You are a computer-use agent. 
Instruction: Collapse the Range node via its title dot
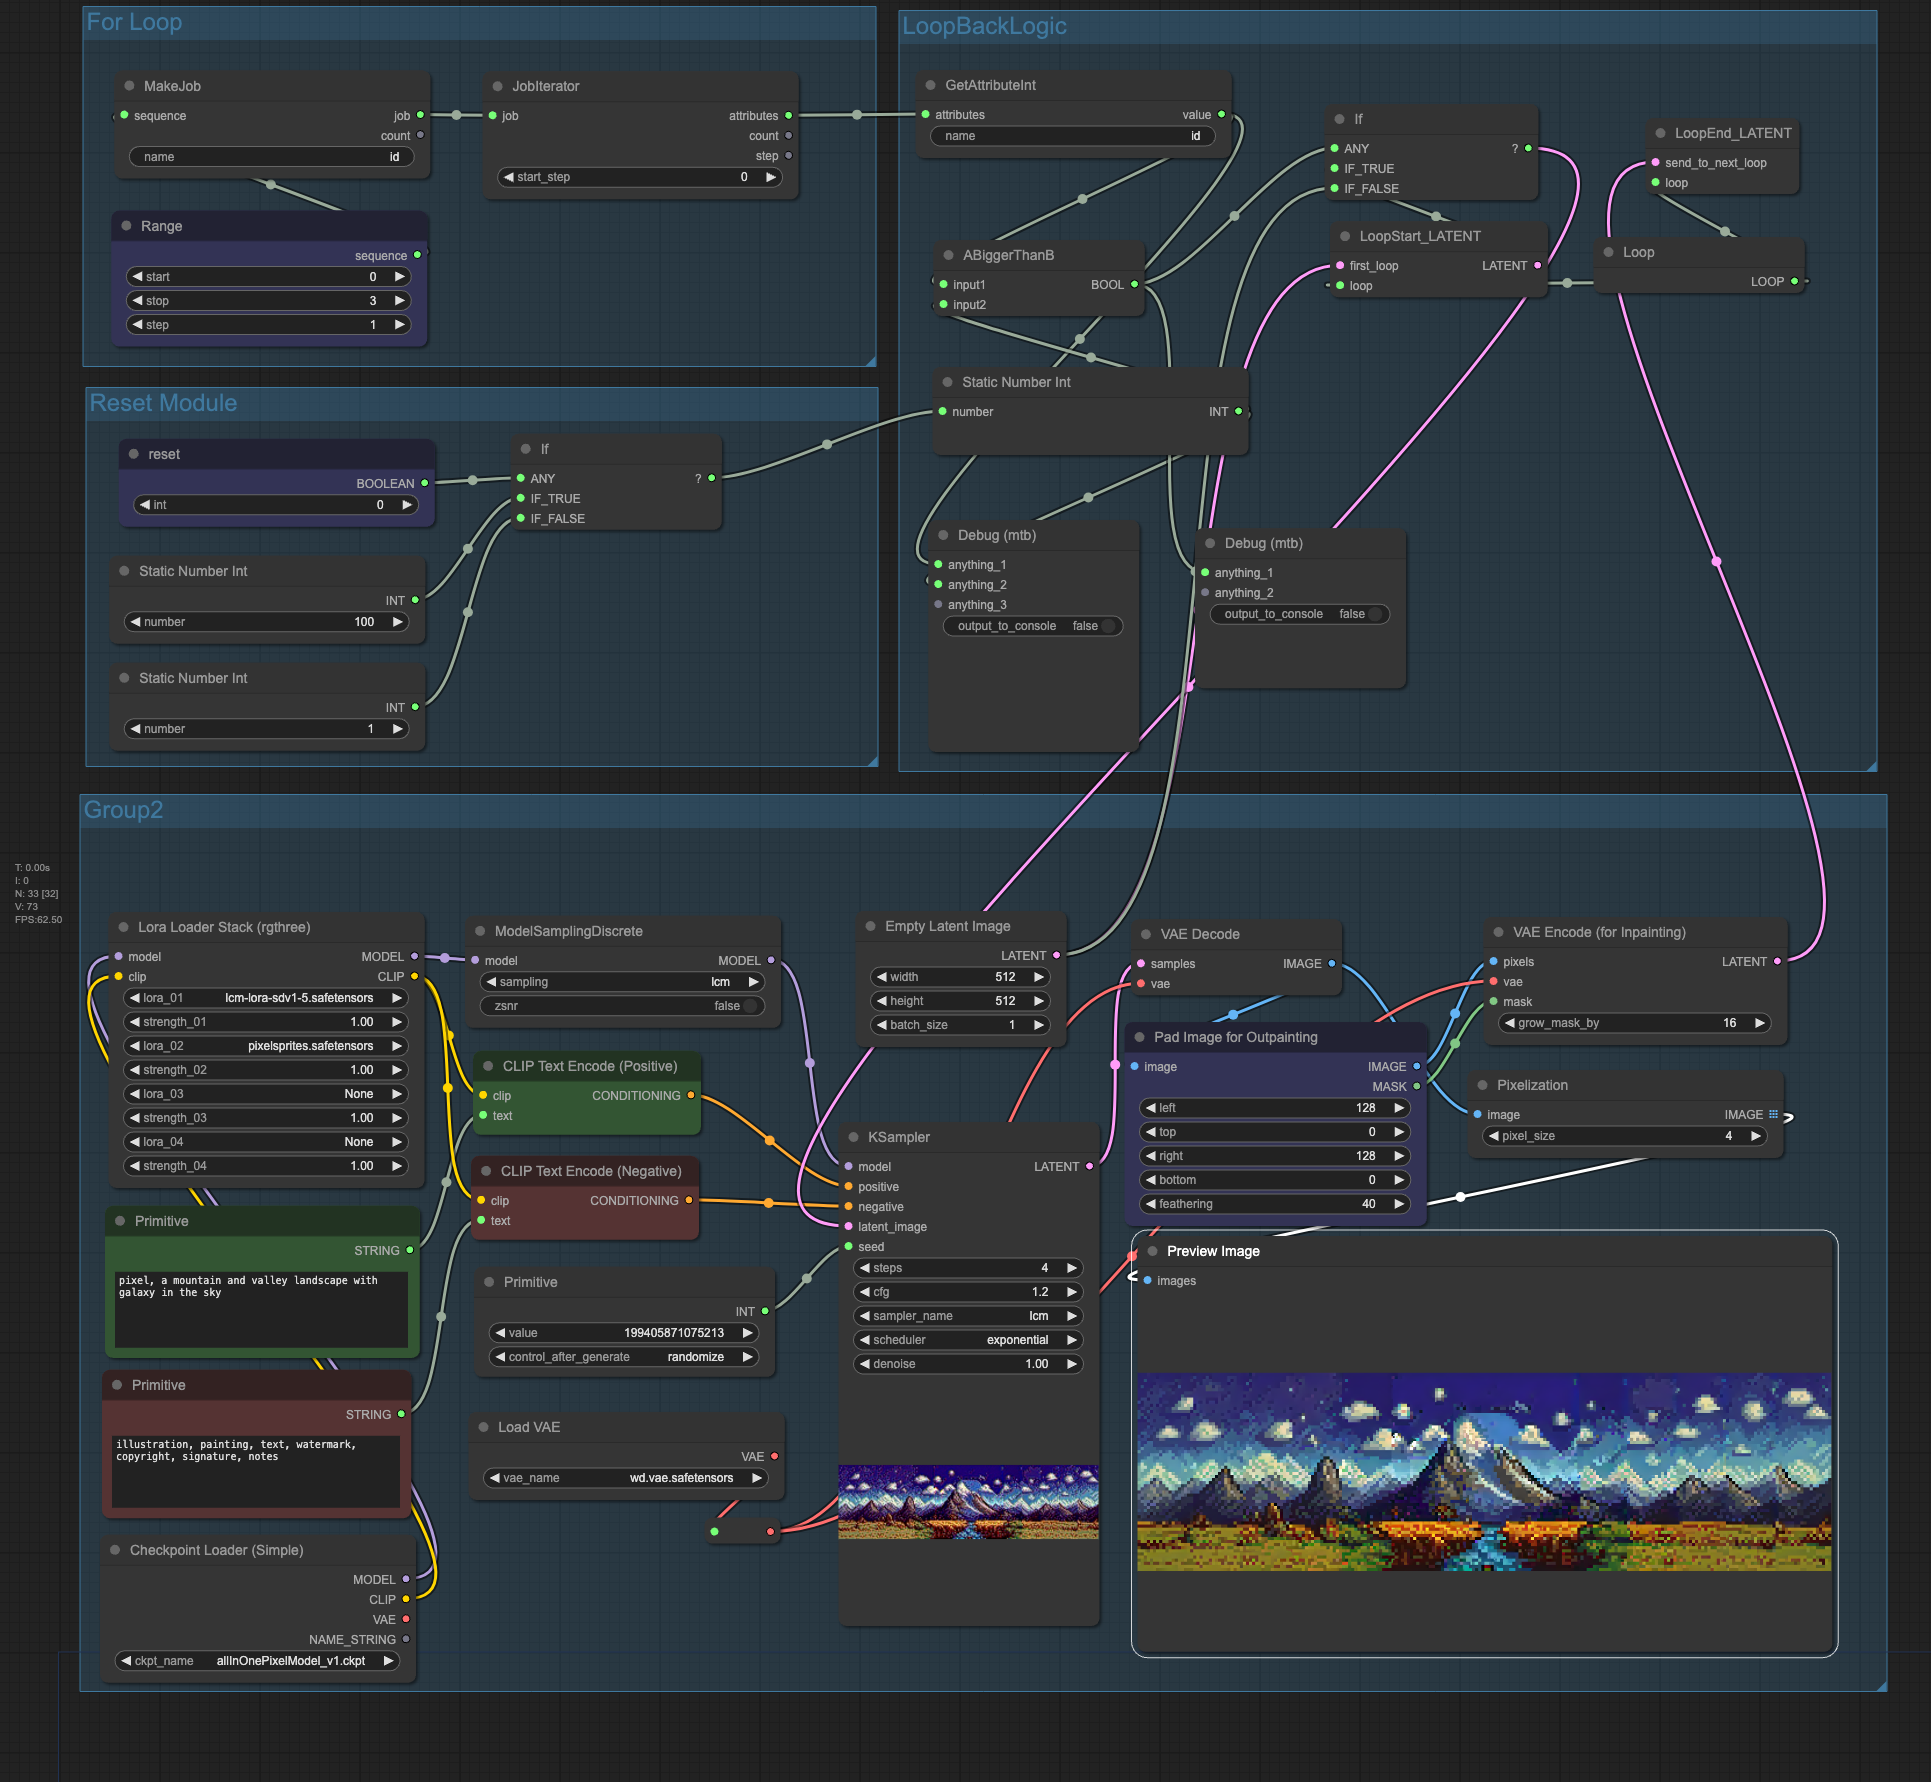(x=127, y=226)
